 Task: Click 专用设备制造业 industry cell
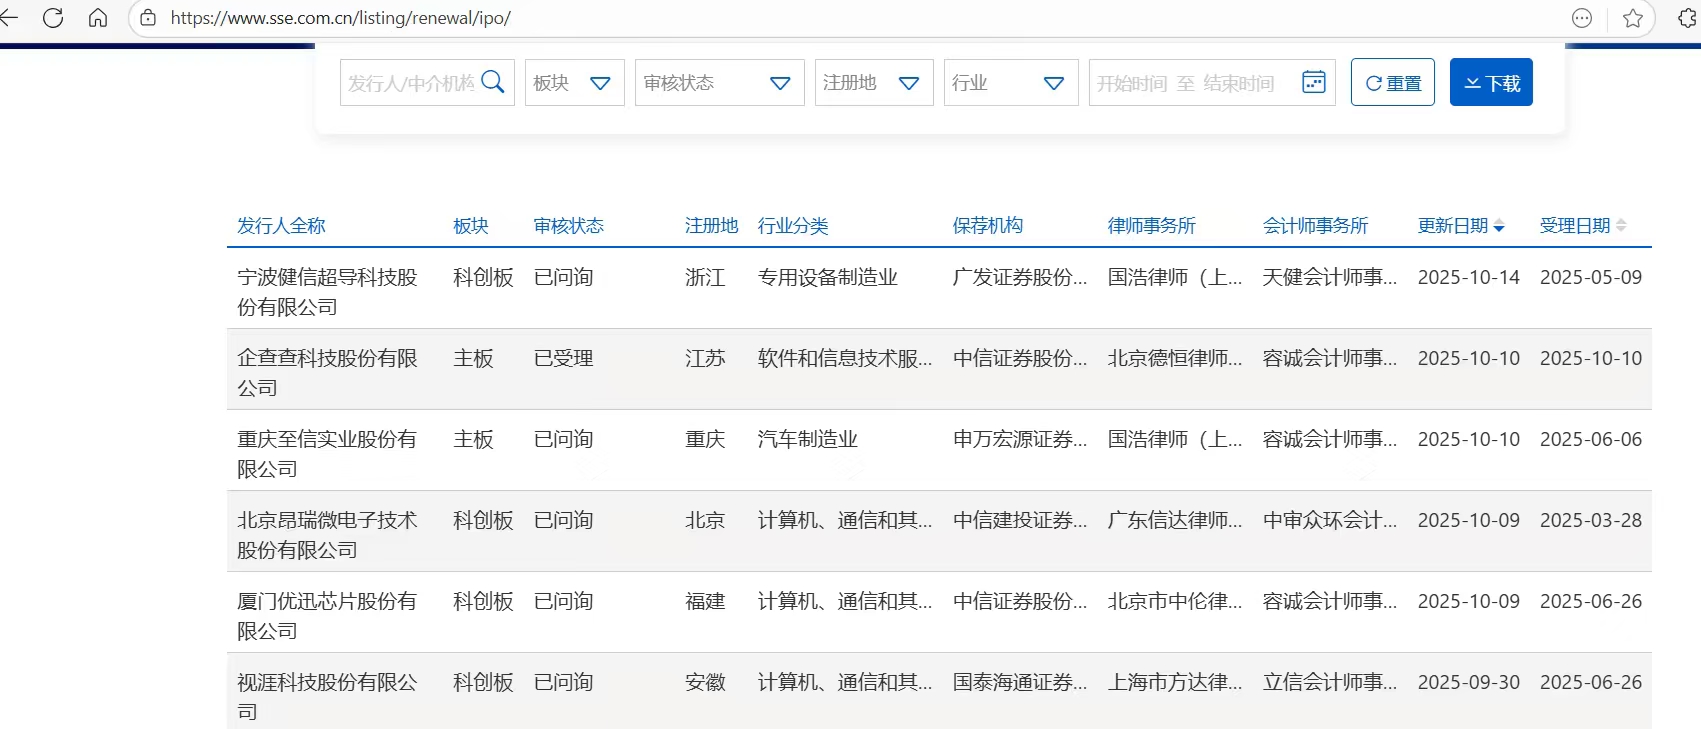(828, 277)
